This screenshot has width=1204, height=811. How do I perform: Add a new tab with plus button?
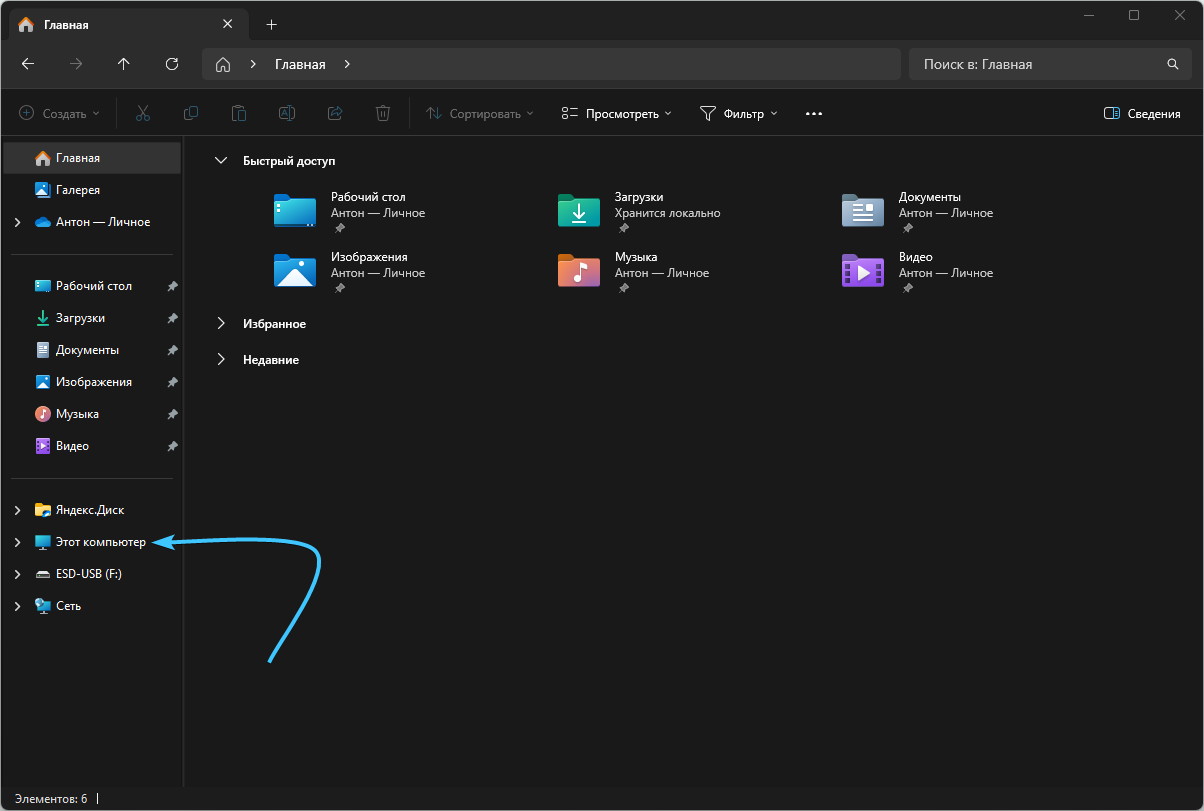271,24
